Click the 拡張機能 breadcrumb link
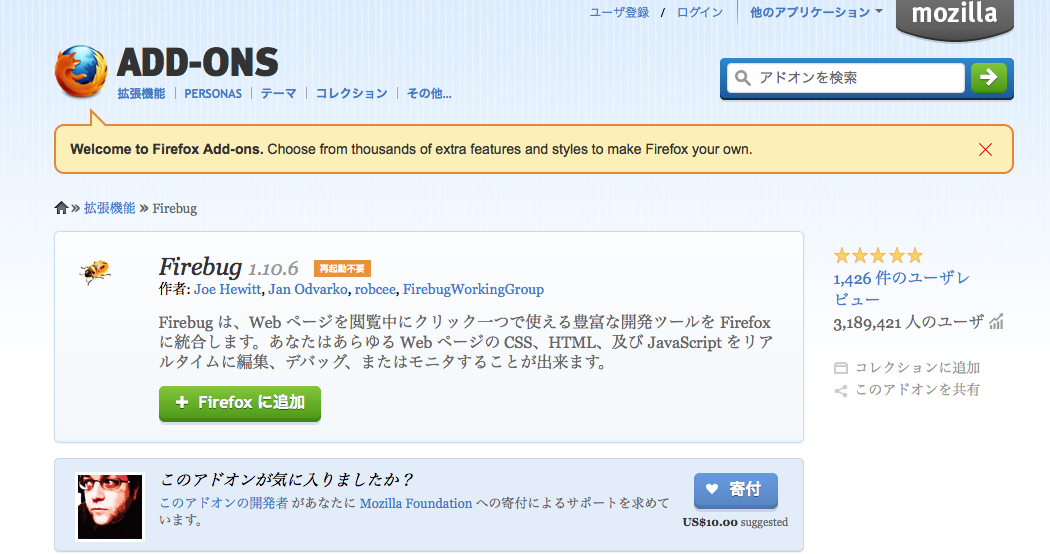 tap(109, 208)
